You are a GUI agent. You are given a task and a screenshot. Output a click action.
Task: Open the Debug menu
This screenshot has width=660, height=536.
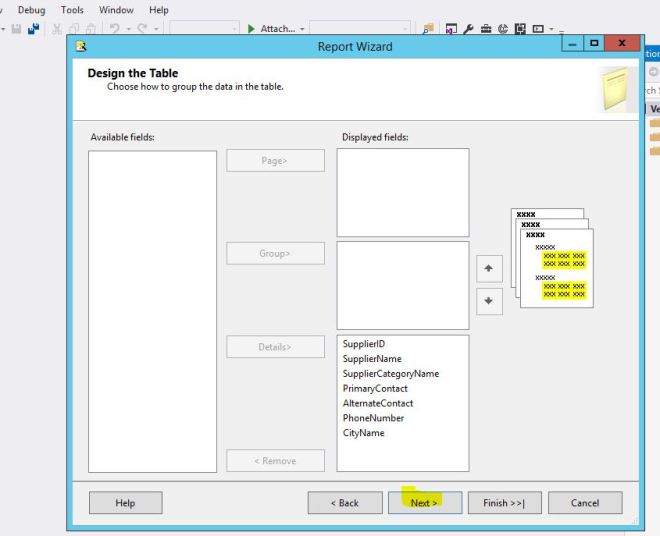[32, 10]
